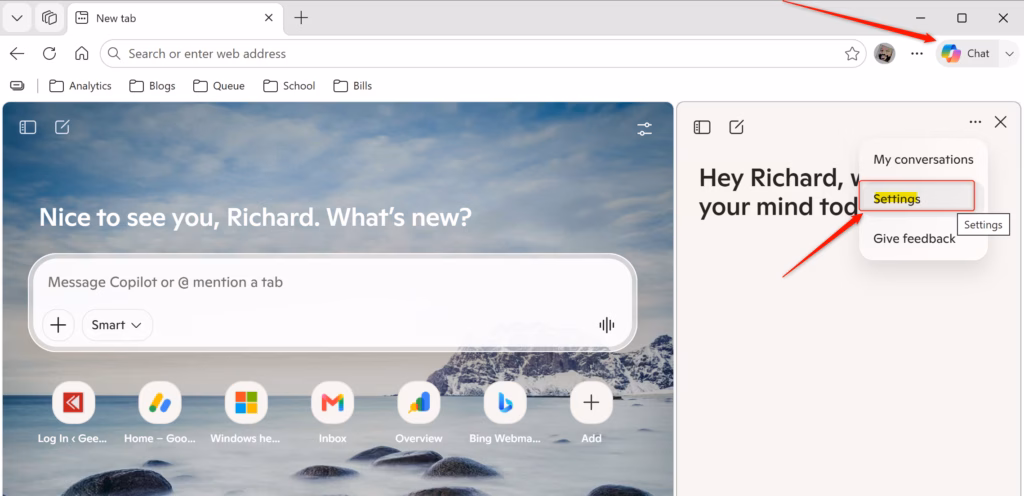
Task: Open the Bing Webma... shortcut
Action: coord(505,412)
